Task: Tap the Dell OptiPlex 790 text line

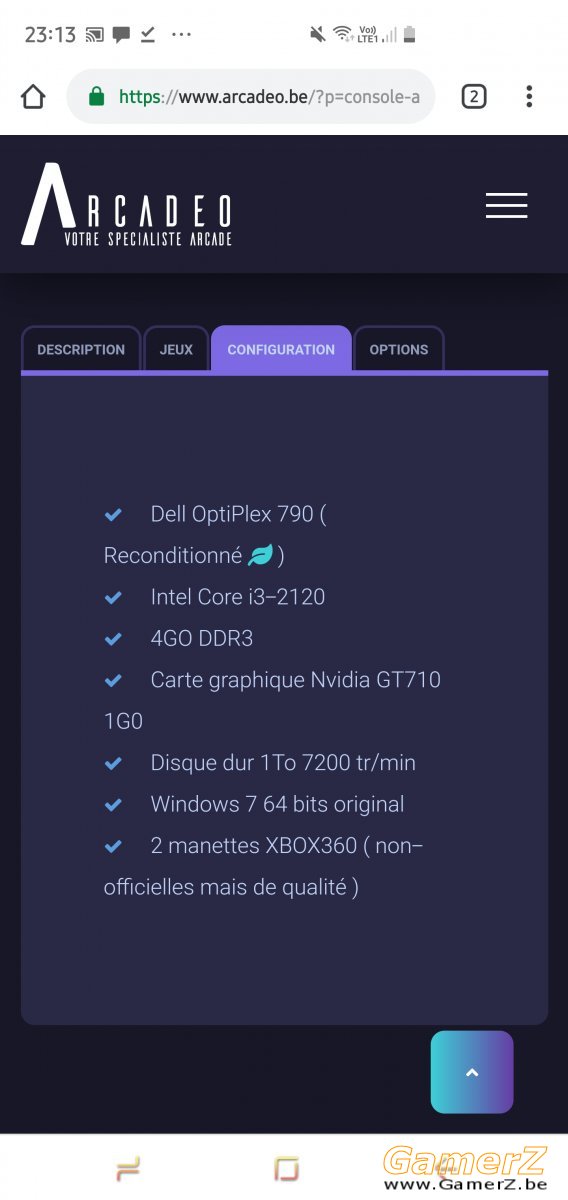Action: (x=238, y=514)
